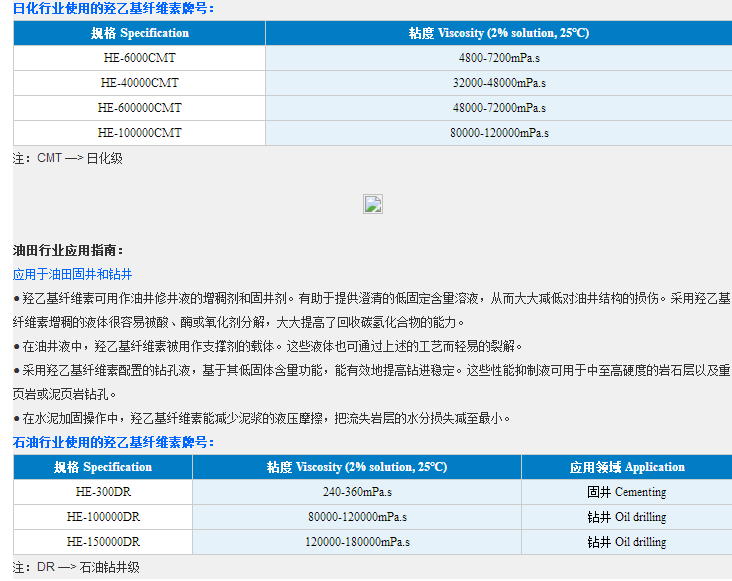Click the 240-360mPa.s viscosity cell

click(357, 492)
